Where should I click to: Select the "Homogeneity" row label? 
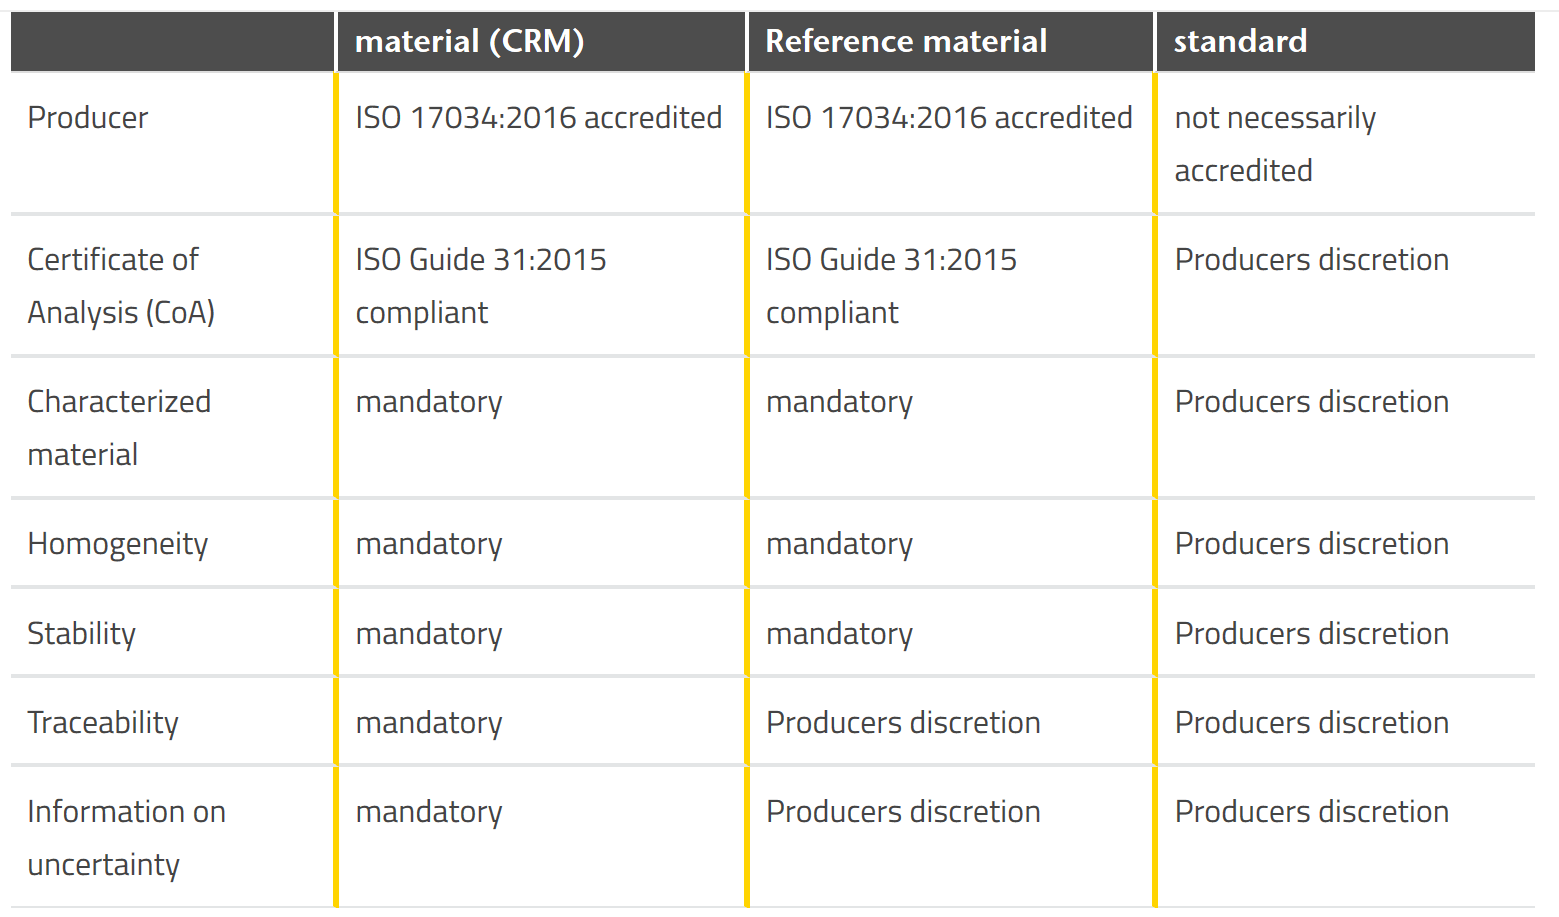tap(118, 544)
